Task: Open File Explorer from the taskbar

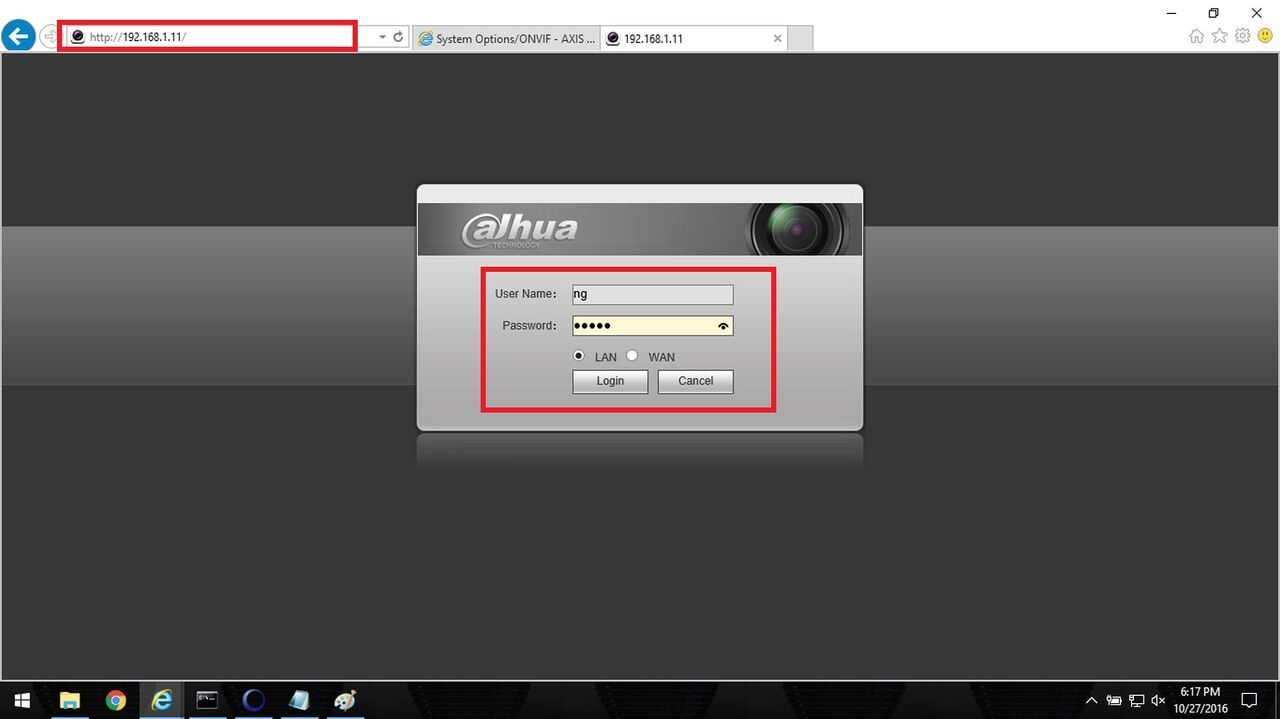Action: tap(69, 700)
